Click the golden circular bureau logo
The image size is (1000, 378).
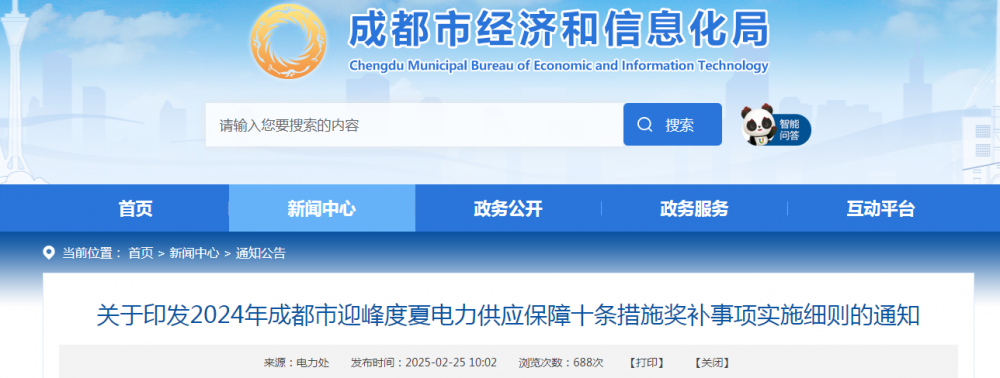288,41
